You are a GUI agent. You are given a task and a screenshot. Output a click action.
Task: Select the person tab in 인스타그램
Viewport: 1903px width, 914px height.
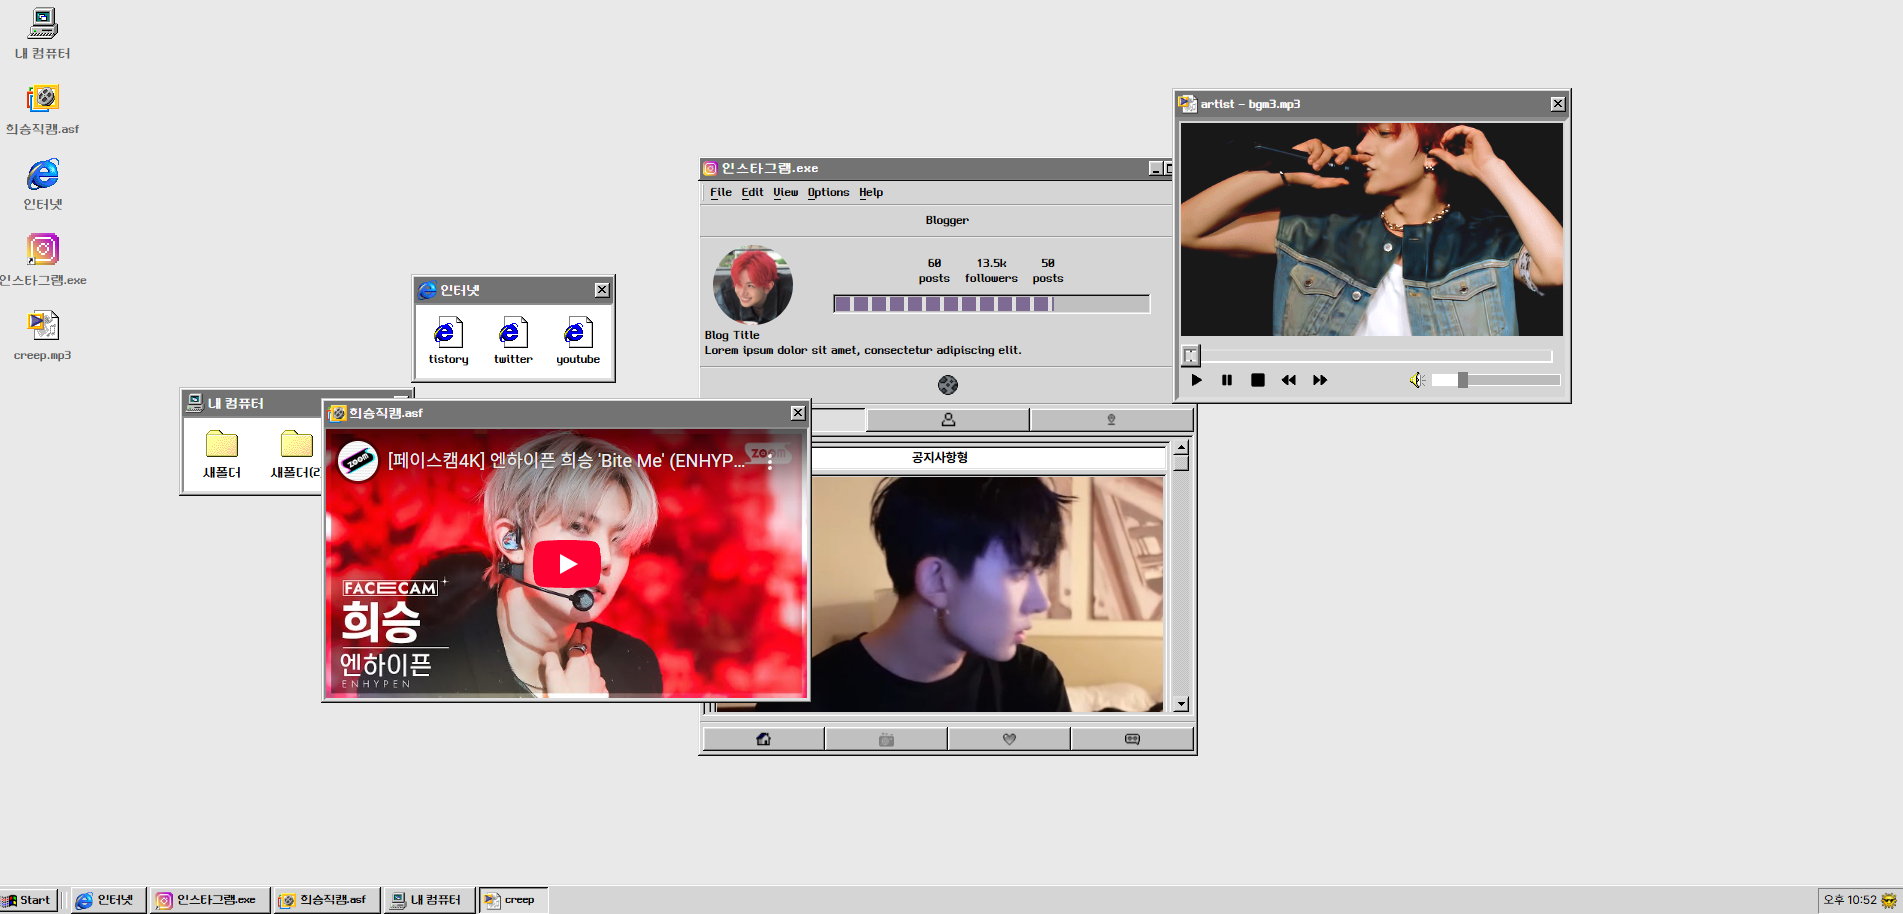(x=948, y=420)
